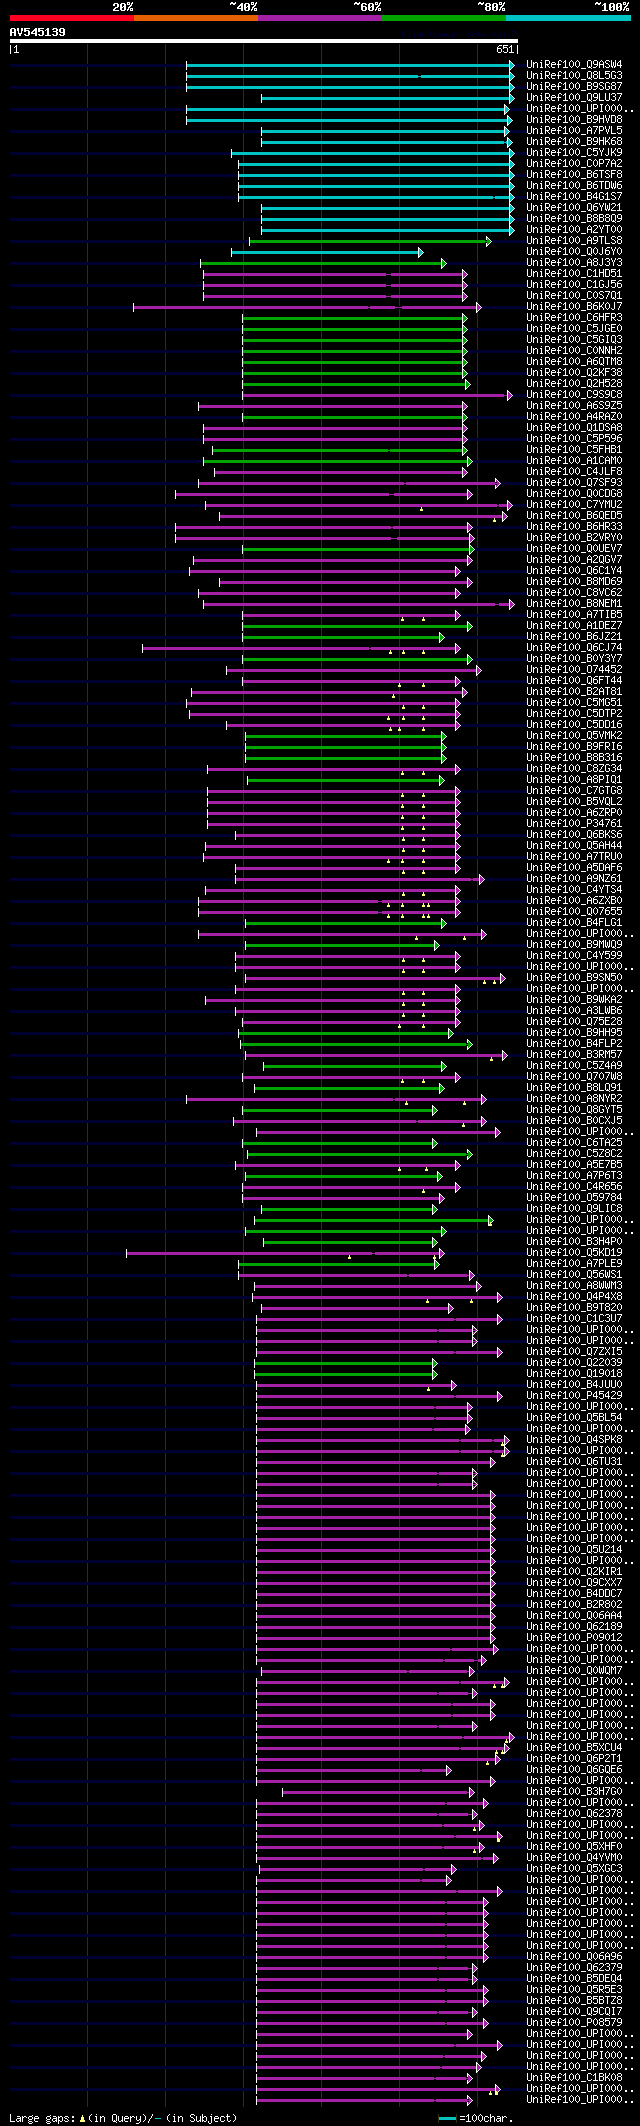Select hit label UniRef100_Q0J6Y0
Image resolution: width=640 pixels, height=2126 pixels.
[x=574, y=251]
